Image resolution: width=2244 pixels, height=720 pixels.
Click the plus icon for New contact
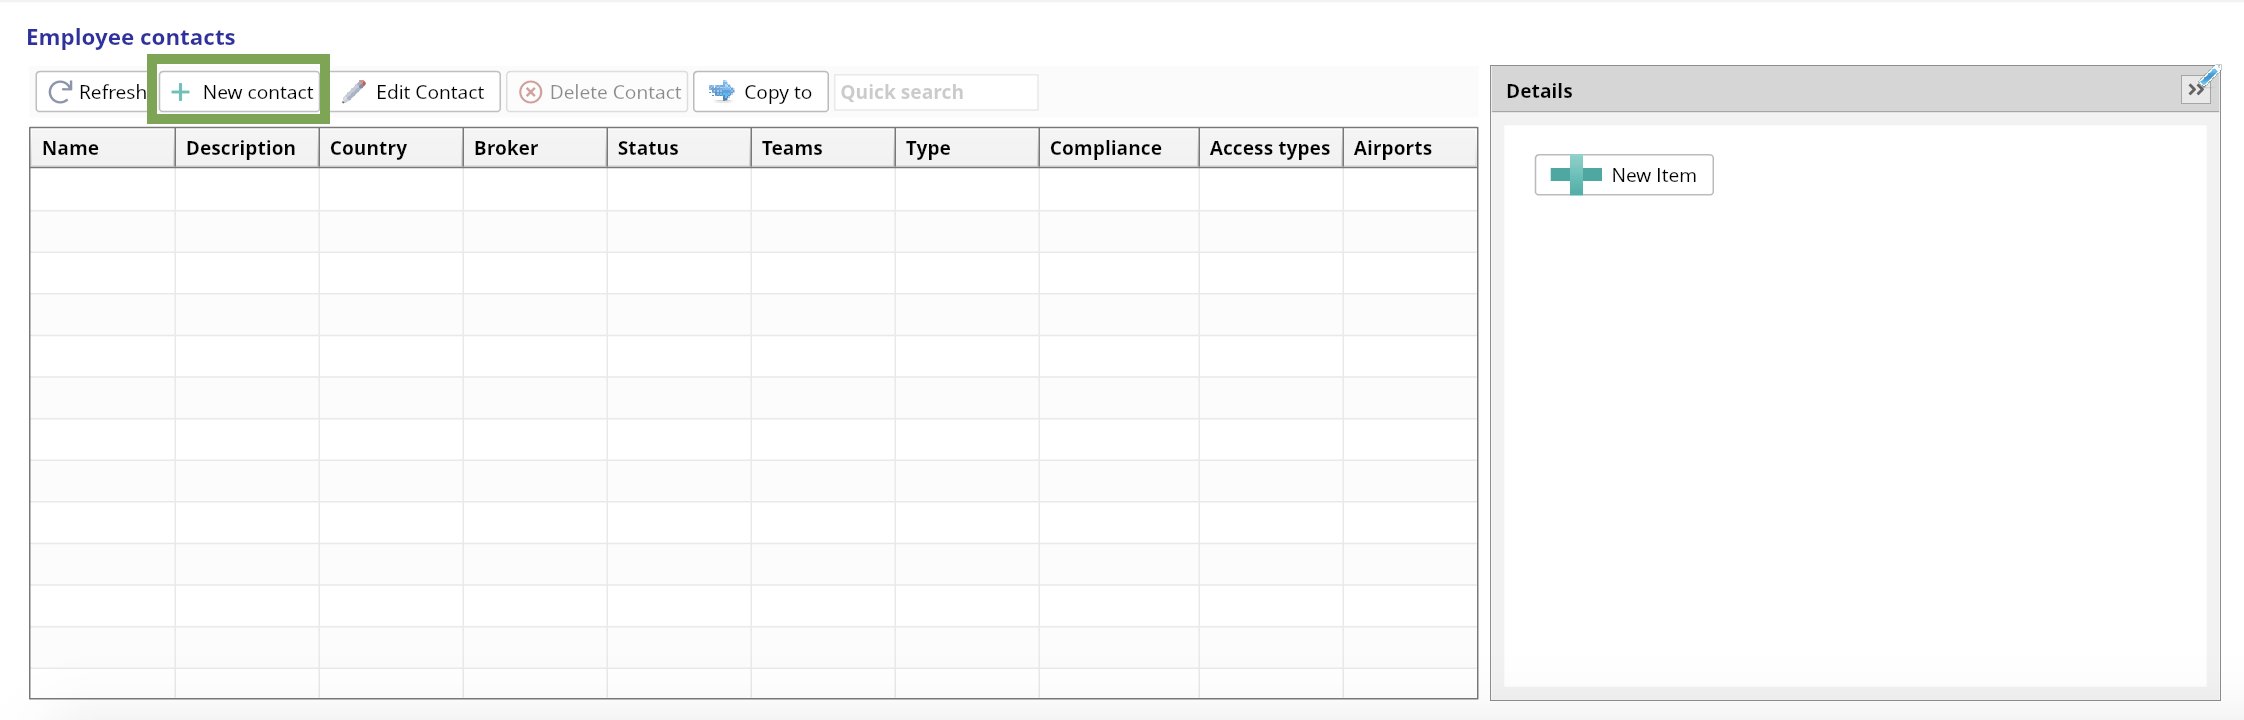pos(181,92)
